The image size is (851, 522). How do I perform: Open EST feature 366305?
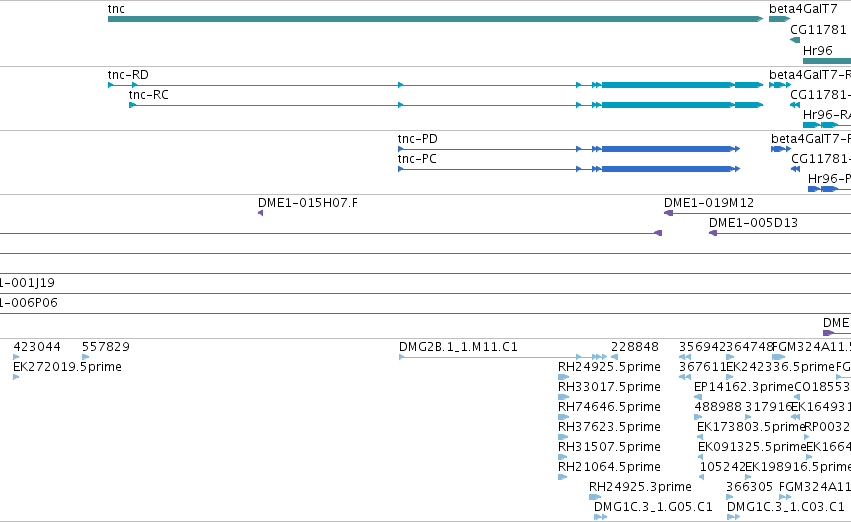coord(730,497)
